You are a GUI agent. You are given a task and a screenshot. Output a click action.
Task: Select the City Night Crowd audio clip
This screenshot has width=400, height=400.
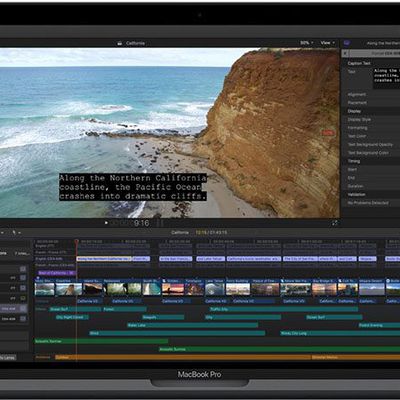72,317
